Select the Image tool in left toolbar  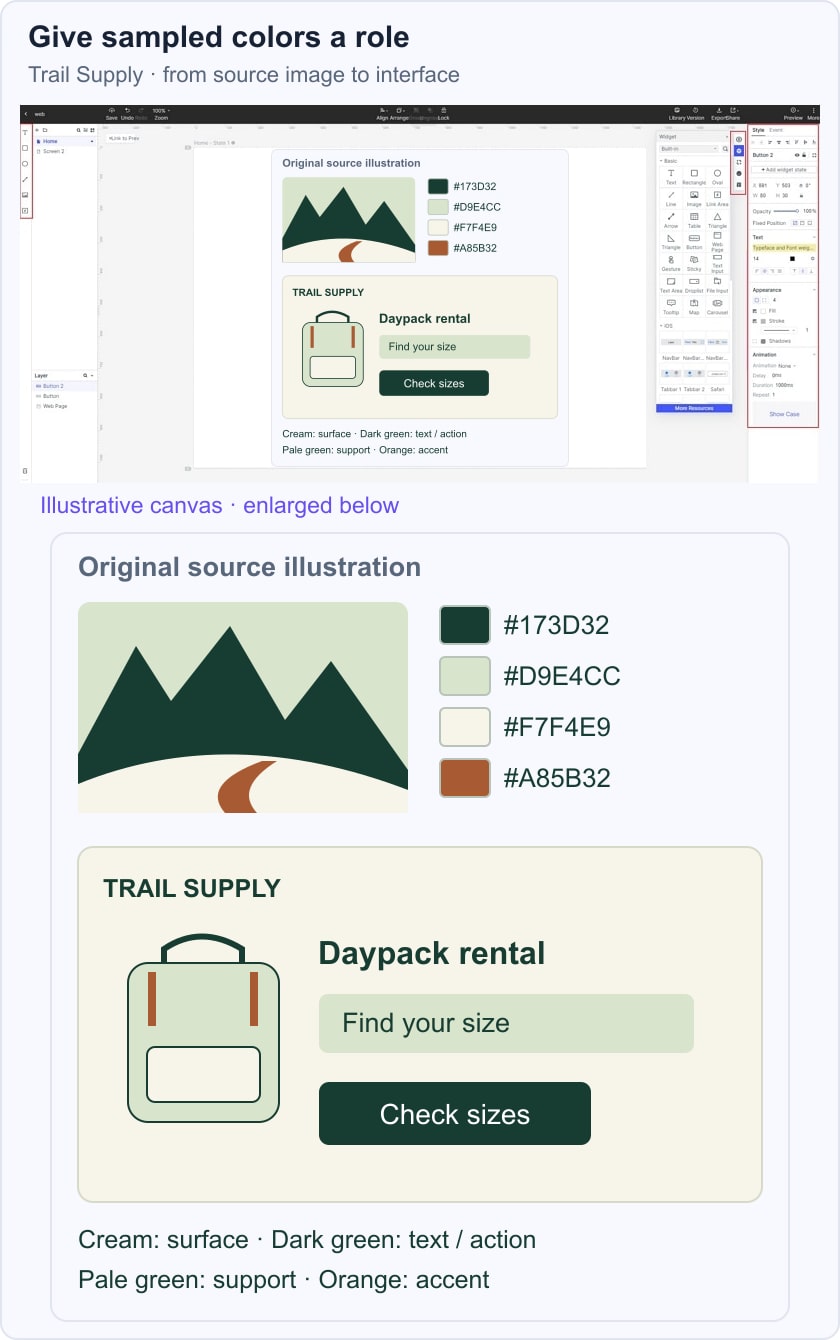pos(25,195)
